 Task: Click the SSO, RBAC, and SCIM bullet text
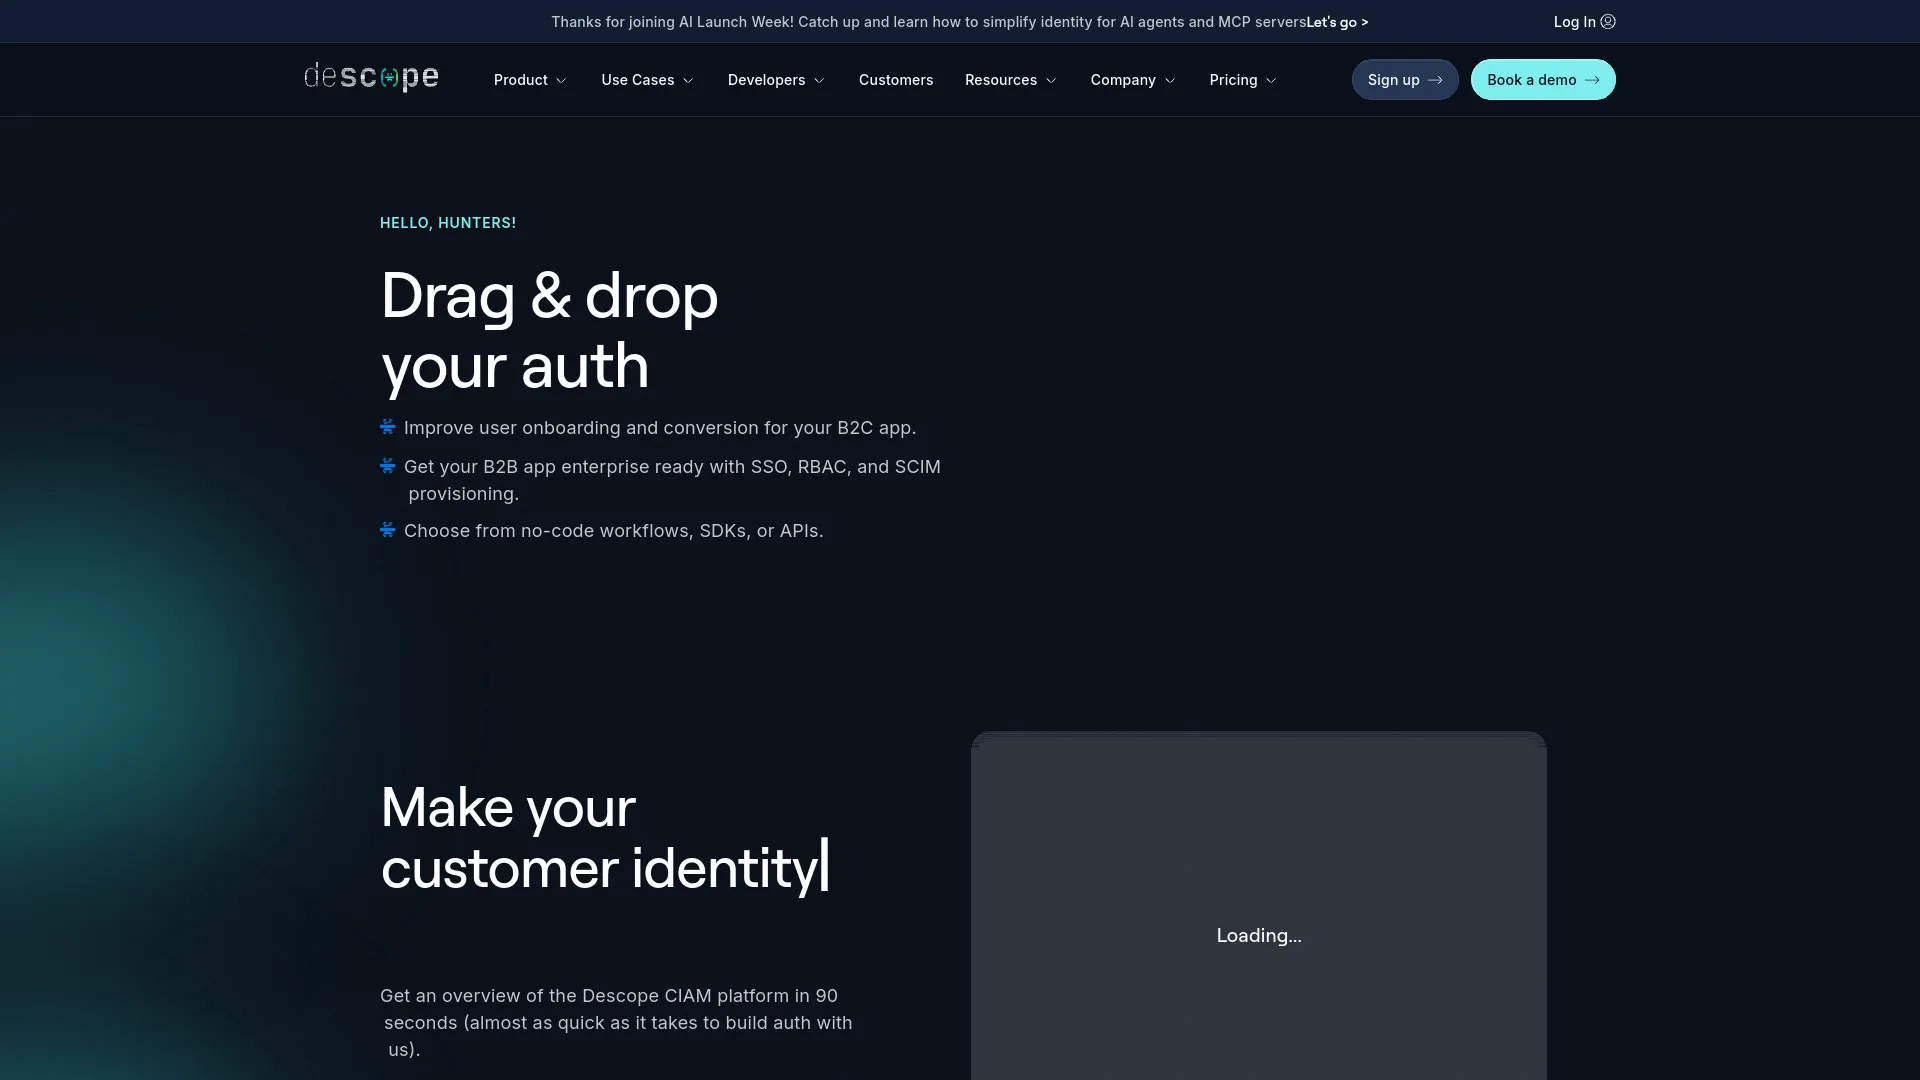672,480
